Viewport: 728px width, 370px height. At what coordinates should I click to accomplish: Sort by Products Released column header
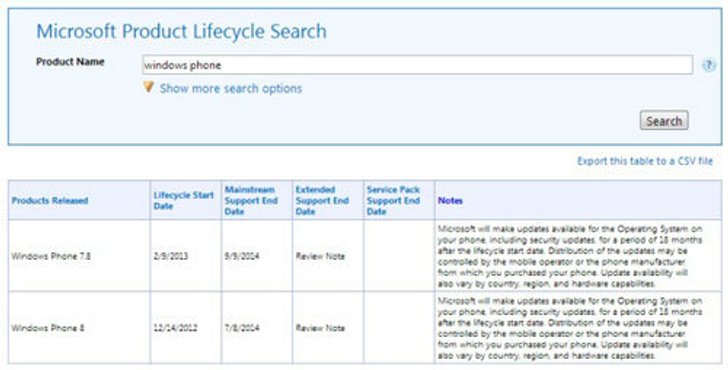50,201
